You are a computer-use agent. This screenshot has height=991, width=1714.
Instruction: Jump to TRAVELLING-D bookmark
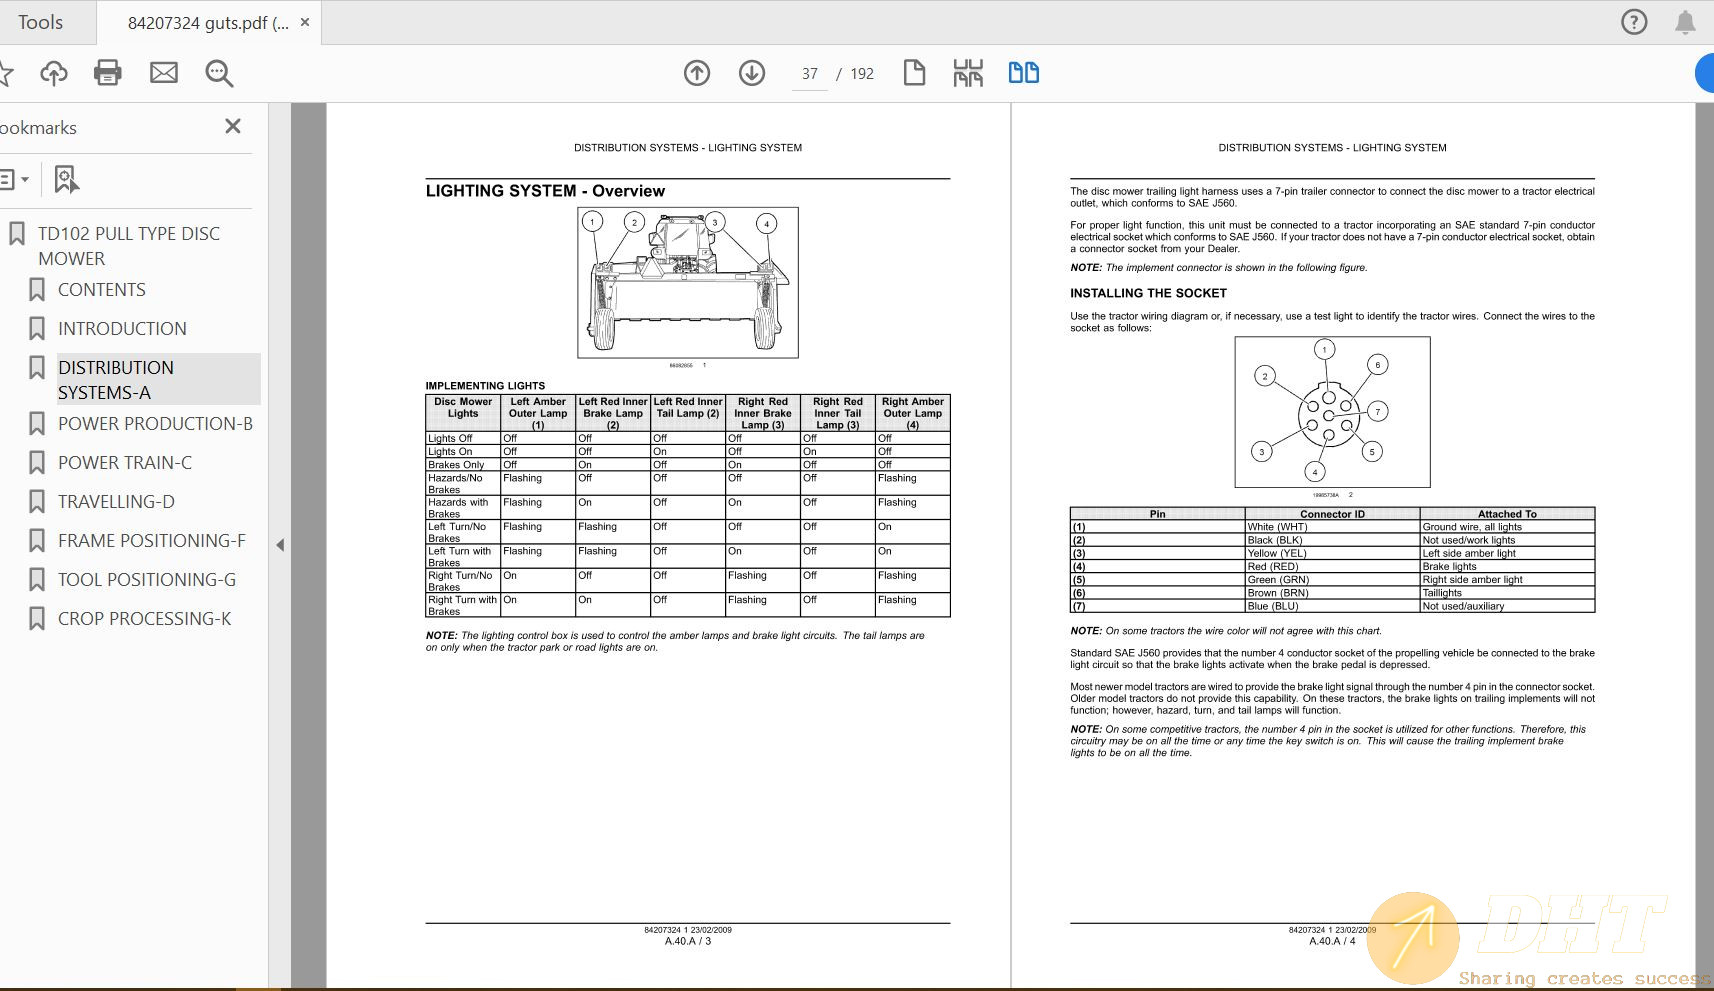pyautogui.click(x=116, y=502)
